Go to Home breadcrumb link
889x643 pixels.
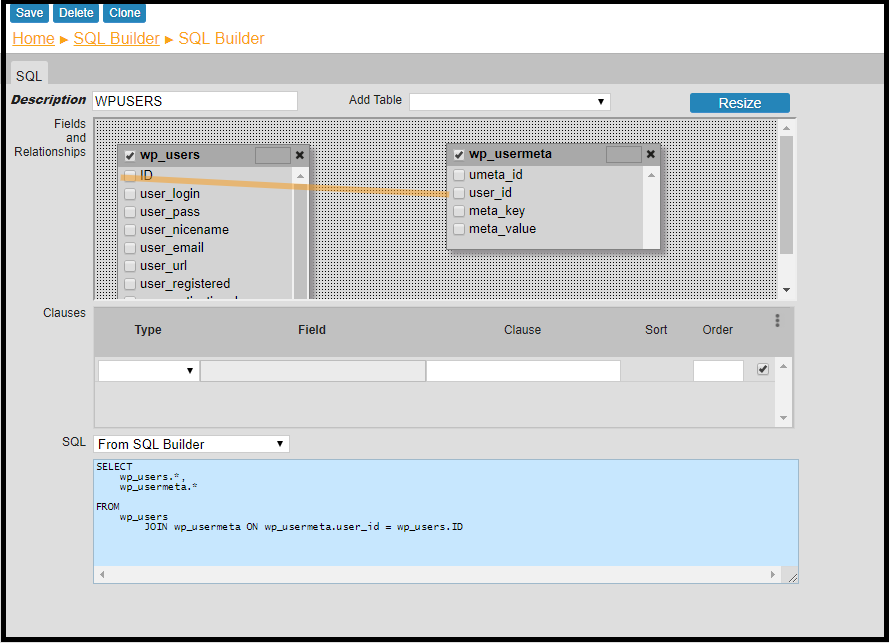pos(33,38)
